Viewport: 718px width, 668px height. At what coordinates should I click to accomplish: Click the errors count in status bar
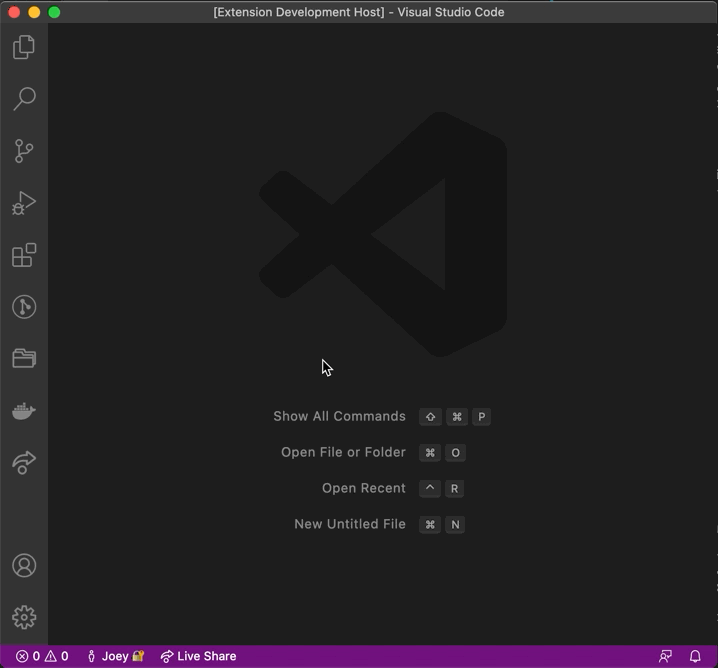click(28, 656)
